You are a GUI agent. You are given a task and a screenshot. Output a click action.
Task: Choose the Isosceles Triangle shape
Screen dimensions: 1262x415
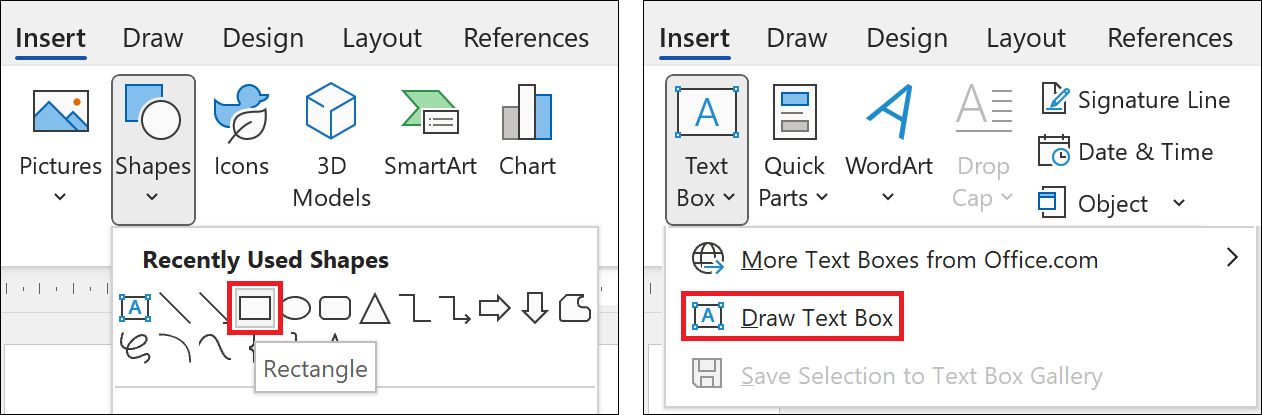(x=374, y=309)
